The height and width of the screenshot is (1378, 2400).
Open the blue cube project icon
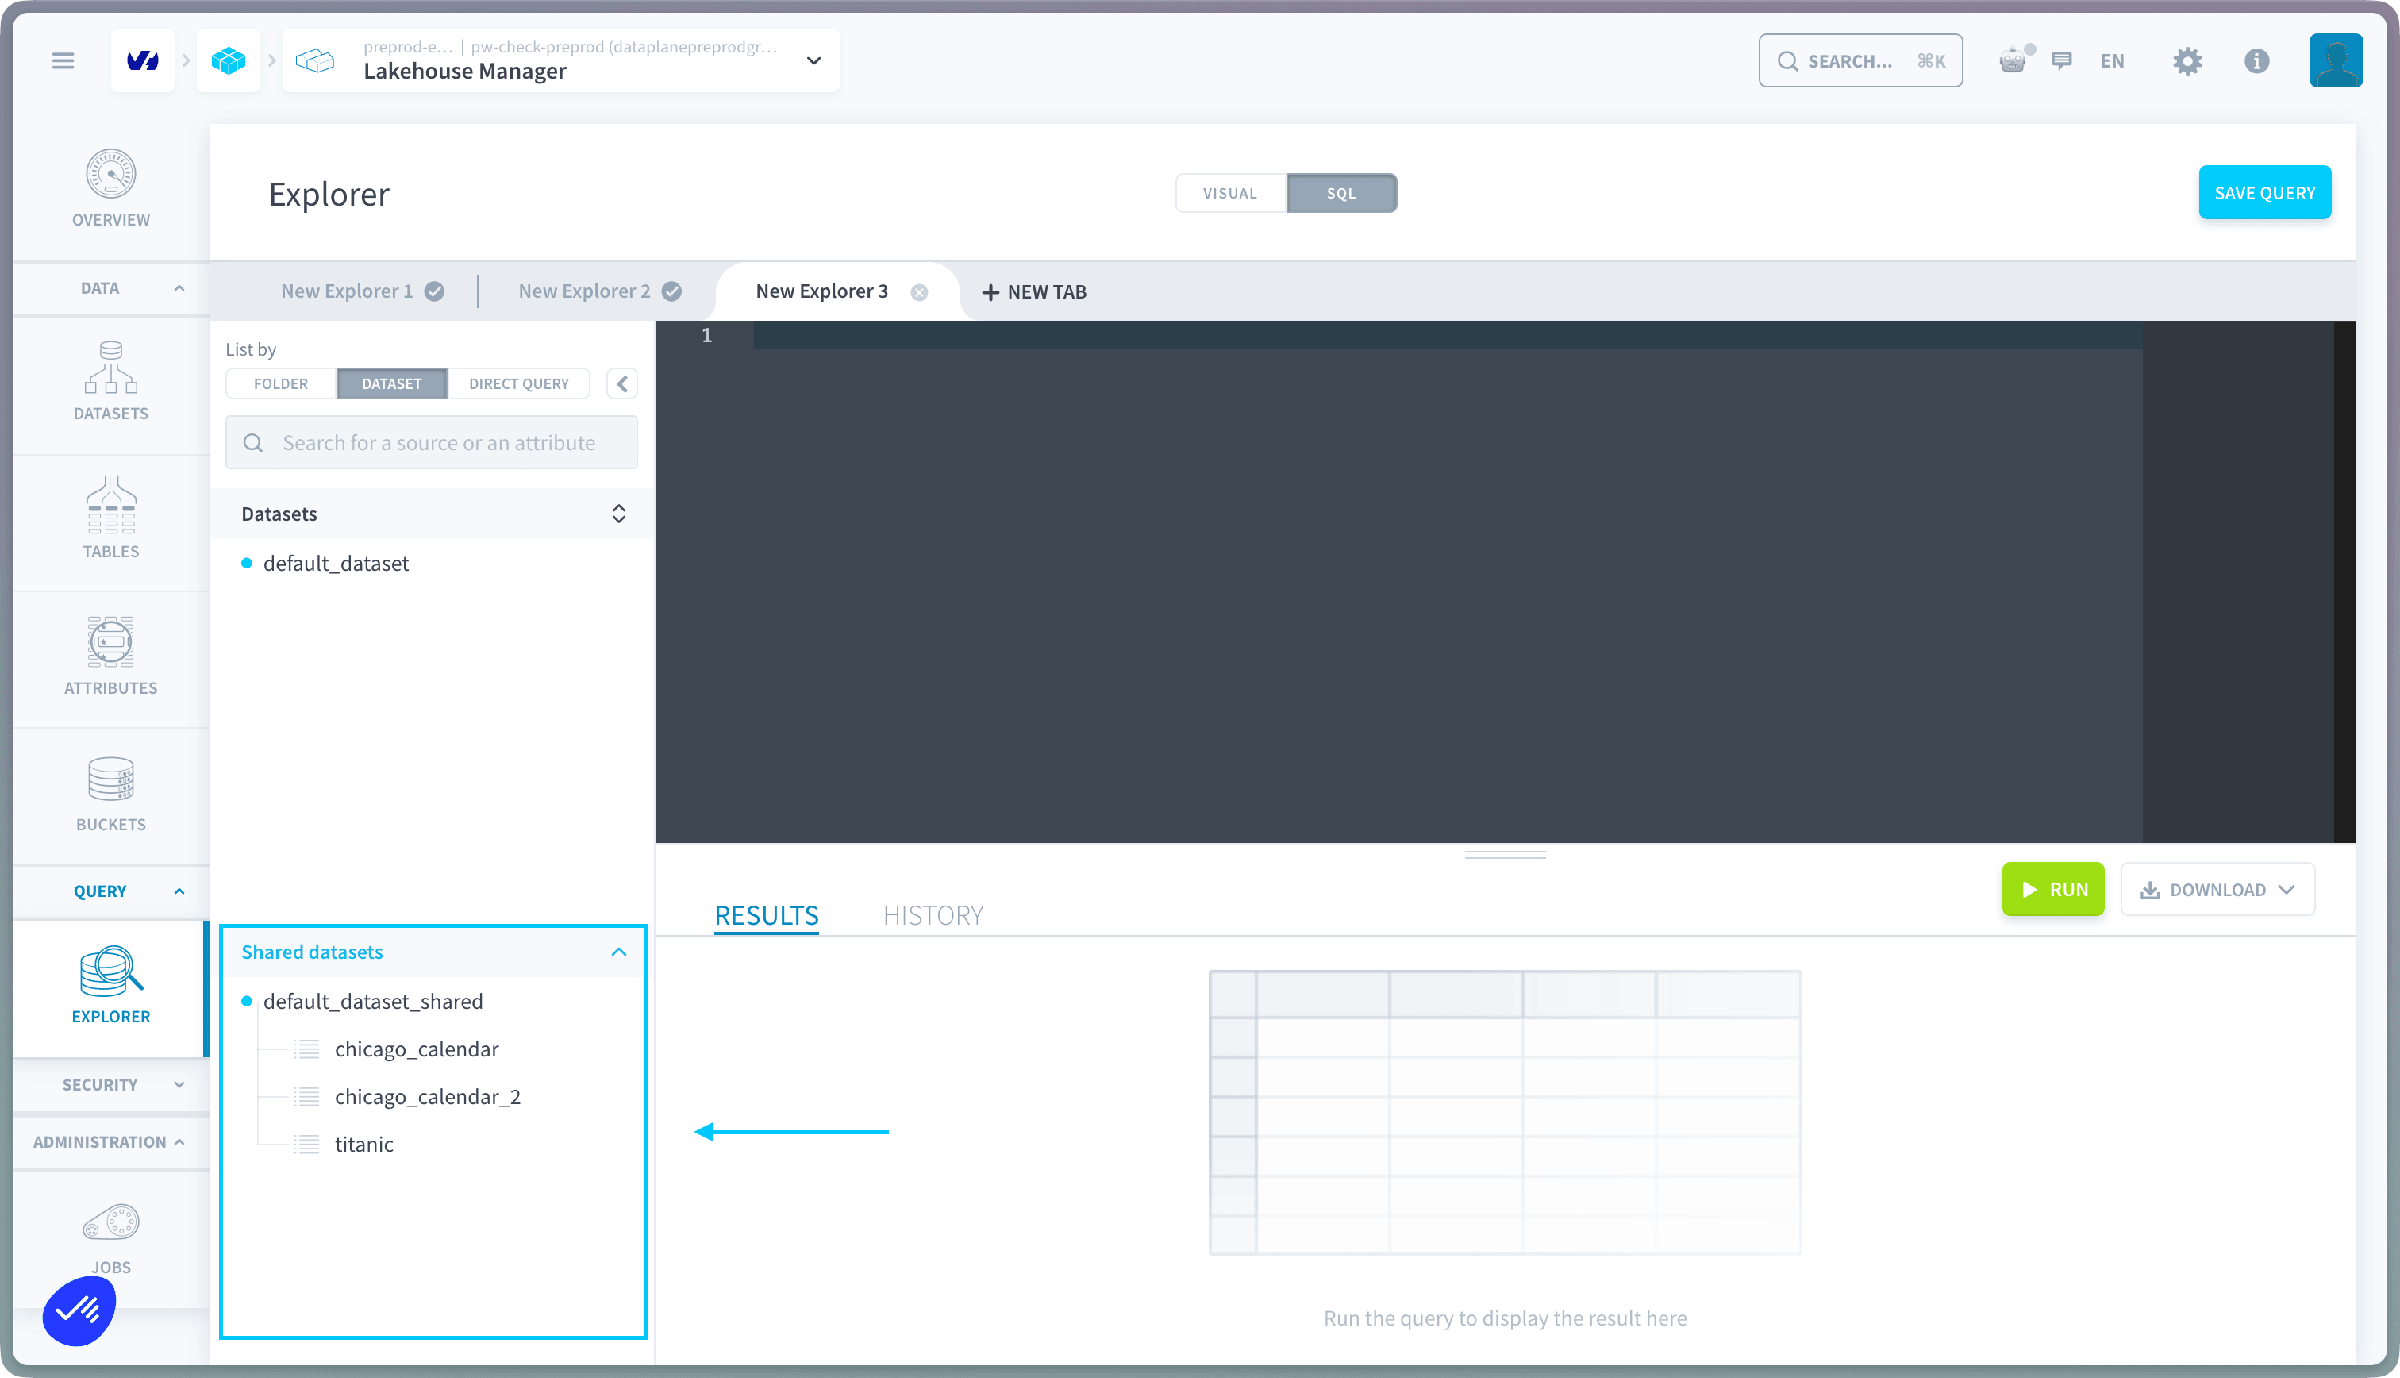(228, 61)
